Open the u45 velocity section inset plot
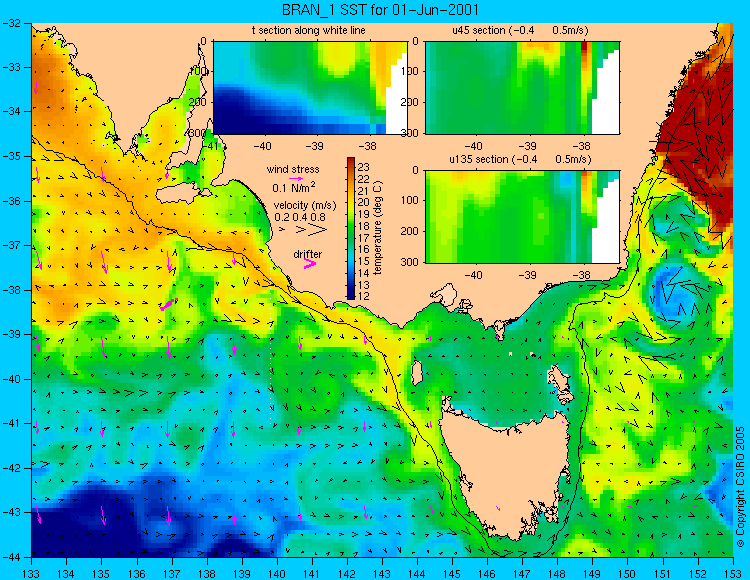750x580 pixels. 522,88
